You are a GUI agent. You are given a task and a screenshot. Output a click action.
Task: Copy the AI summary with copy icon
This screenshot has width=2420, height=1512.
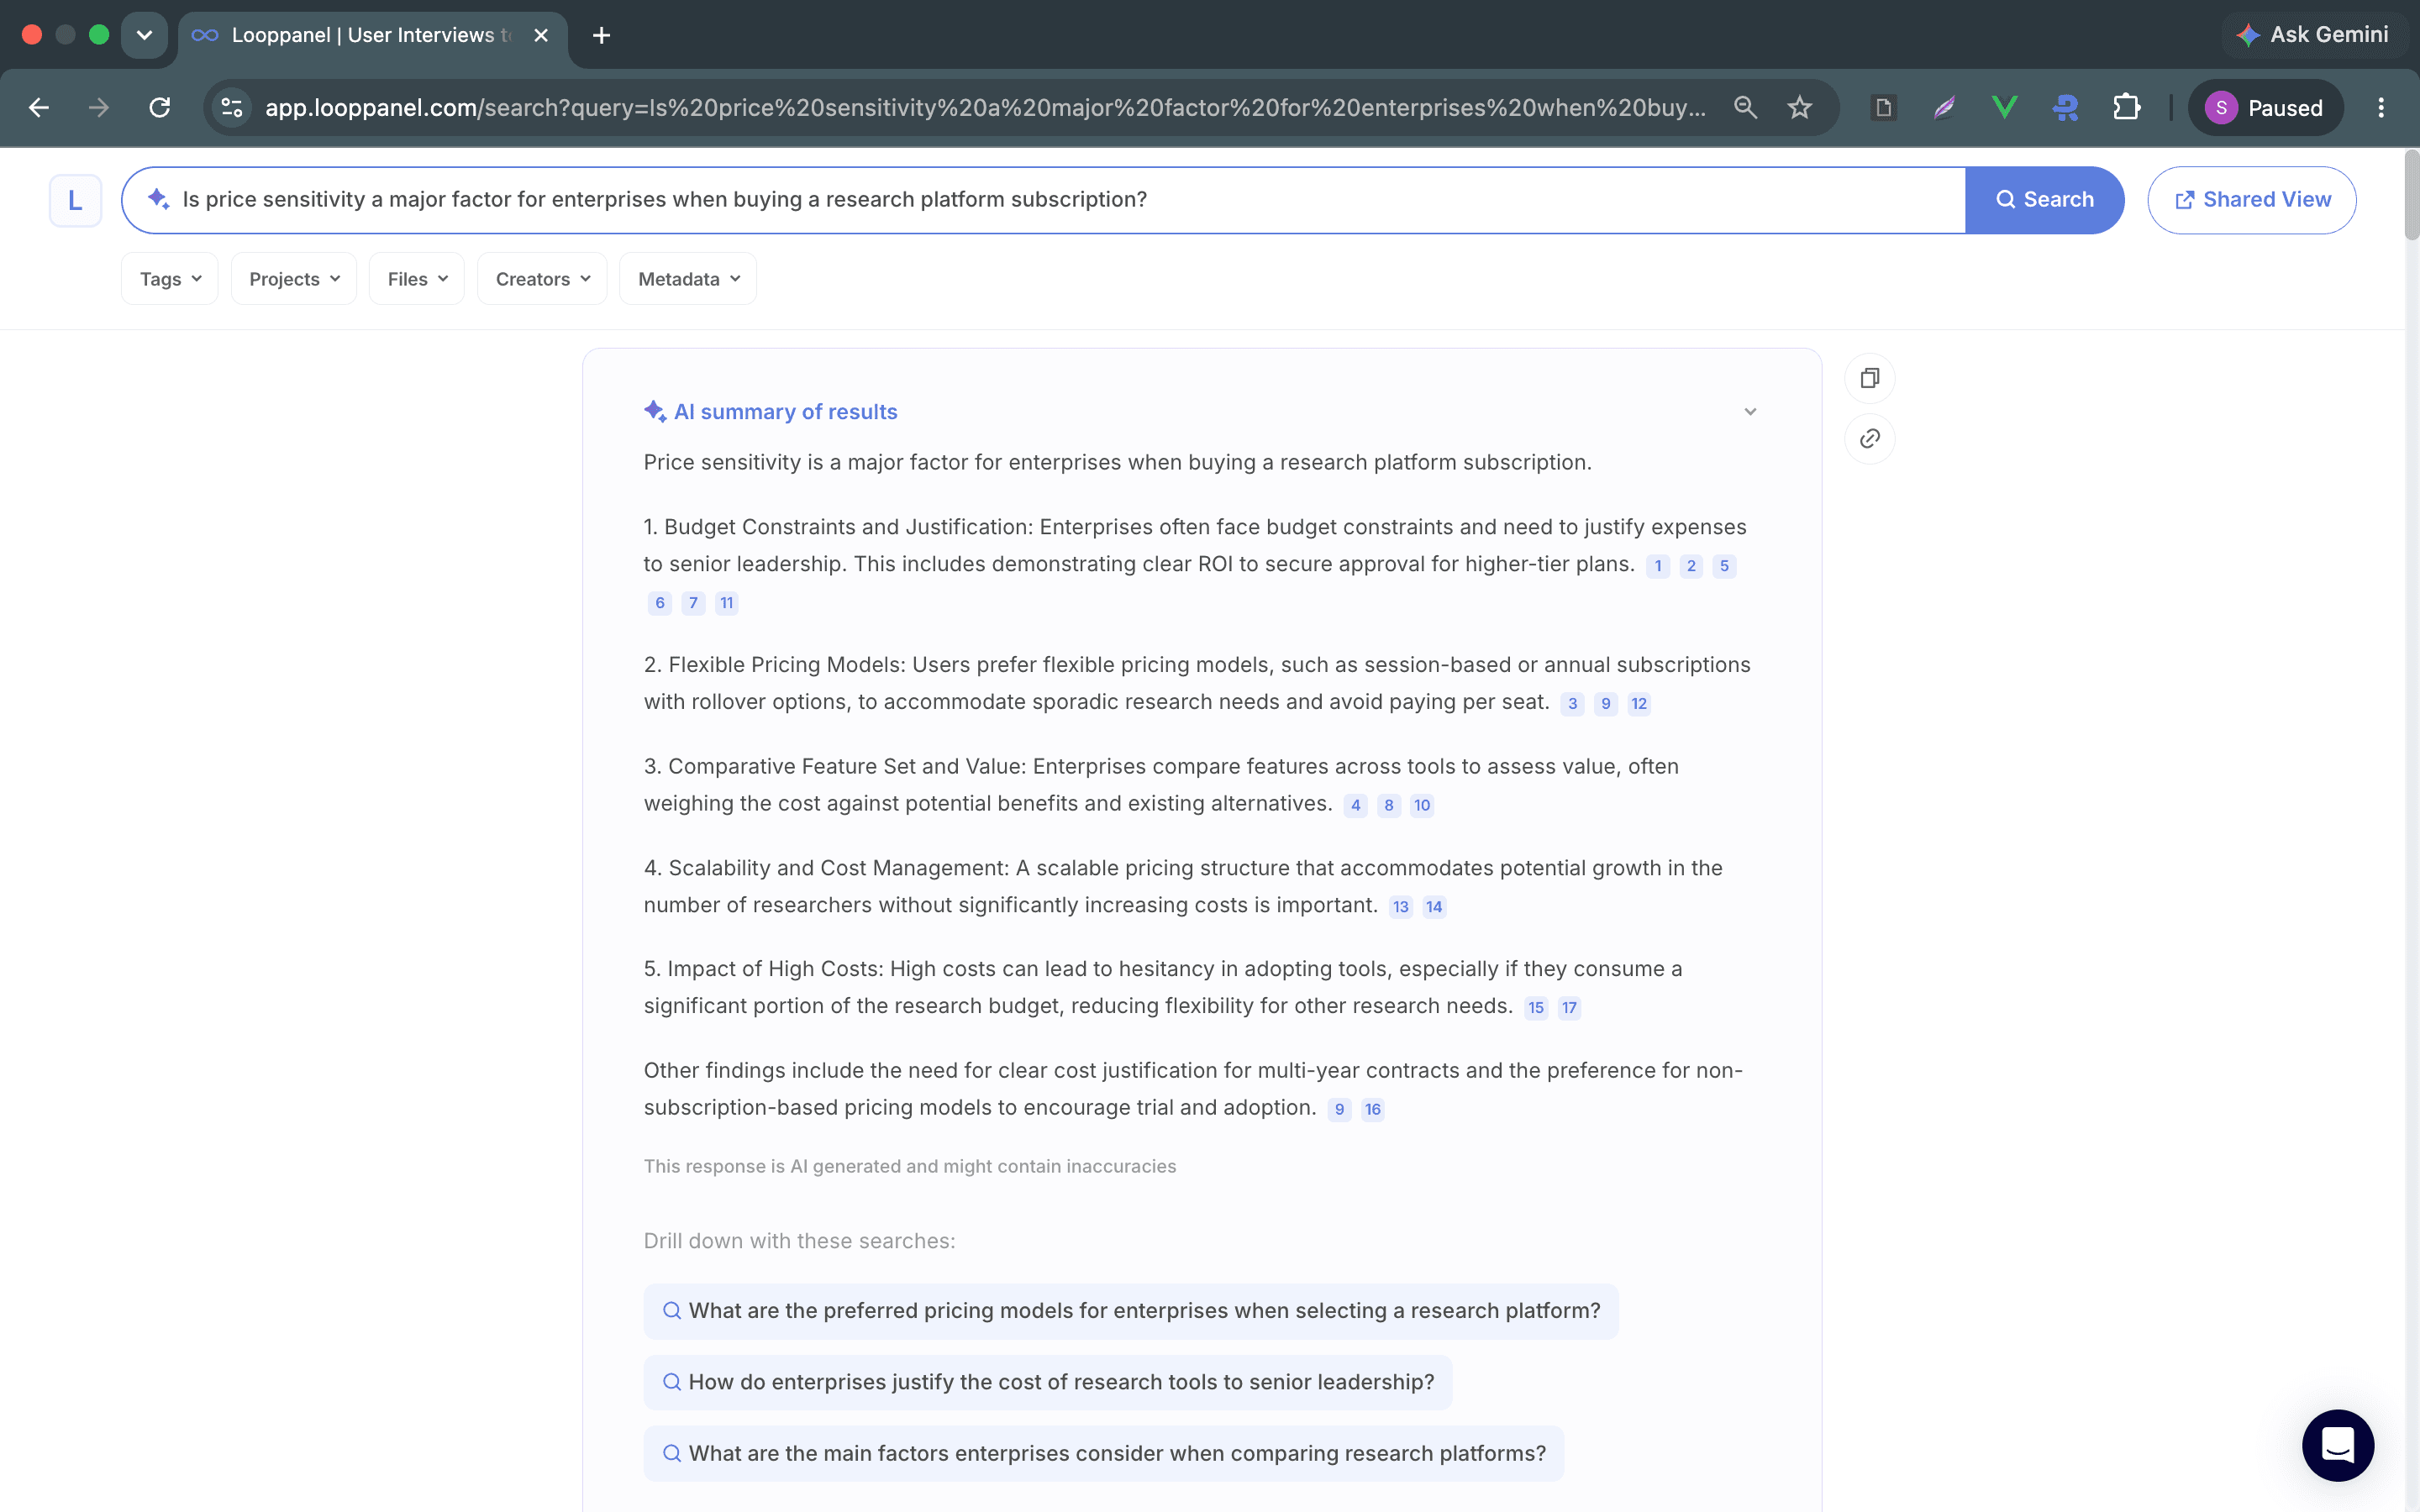pyautogui.click(x=1869, y=378)
